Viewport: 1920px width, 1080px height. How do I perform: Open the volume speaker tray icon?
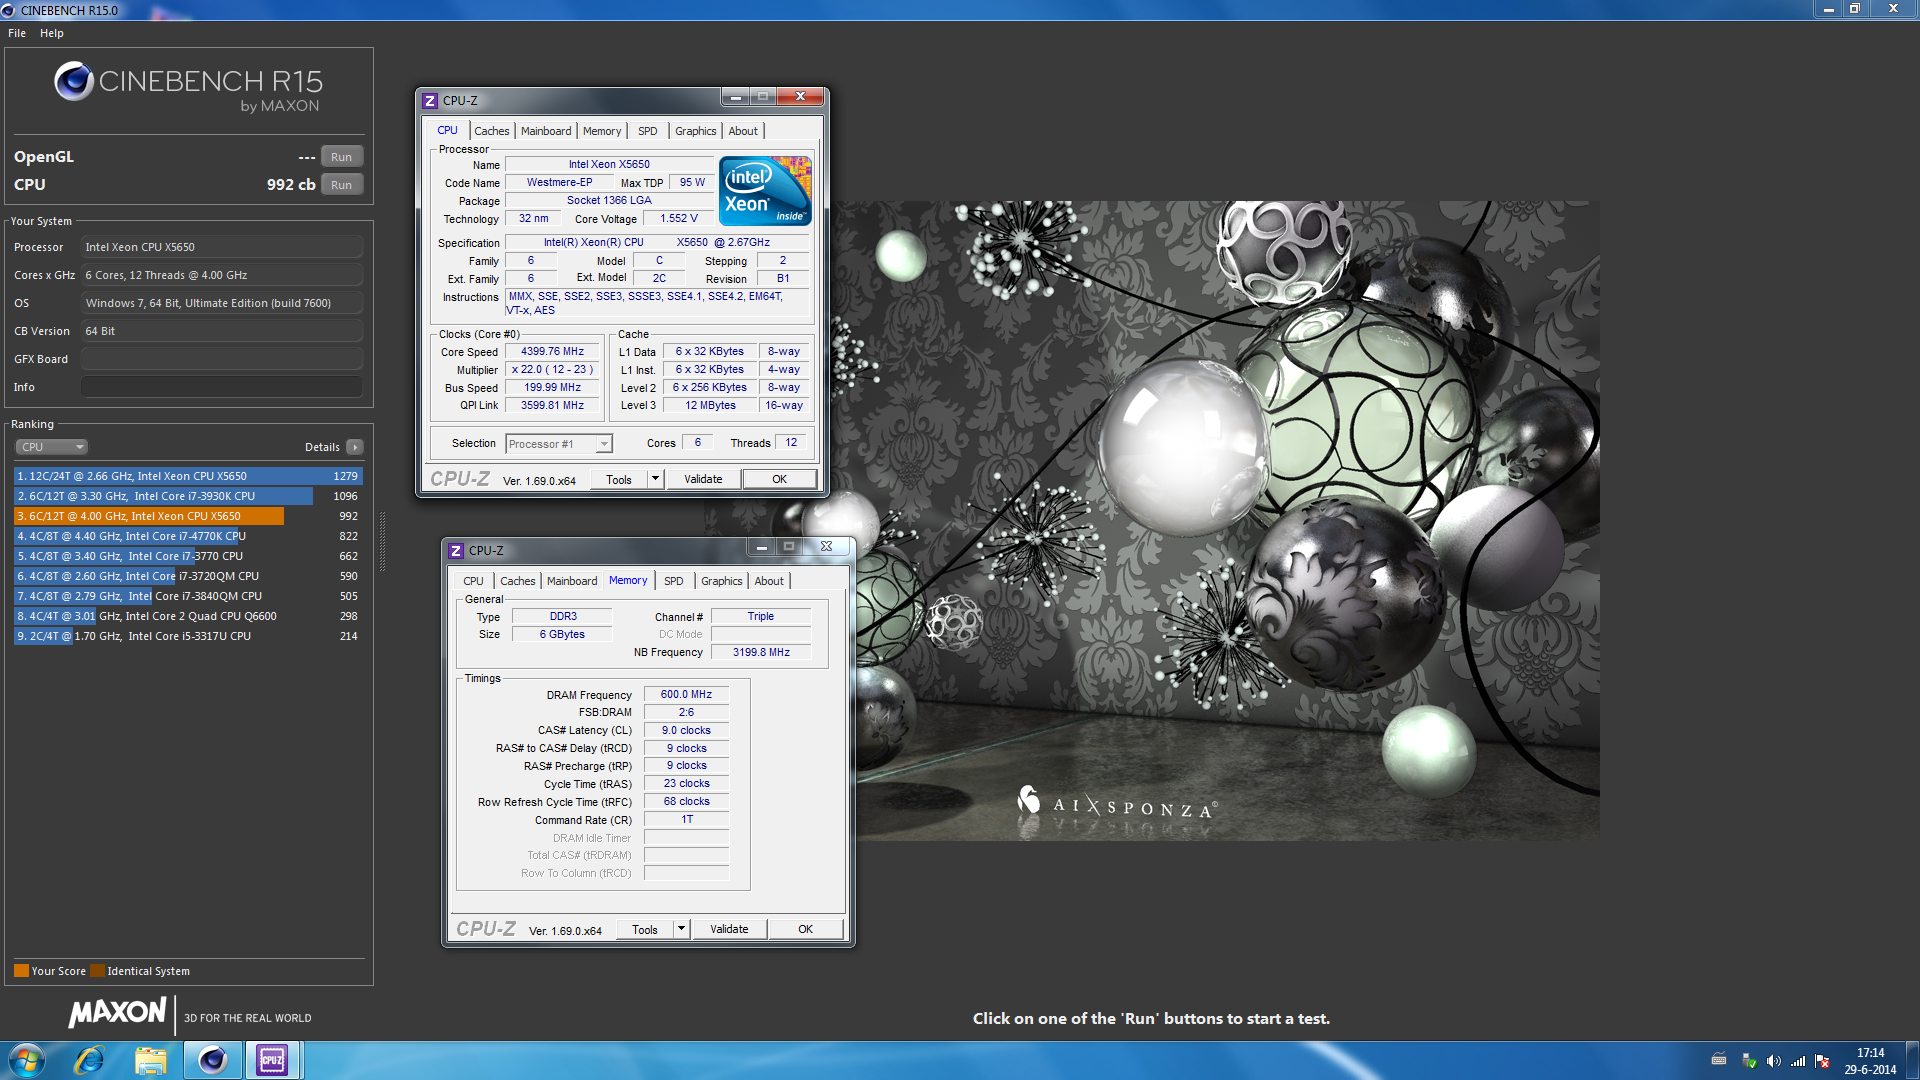(x=1773, y=1061)
